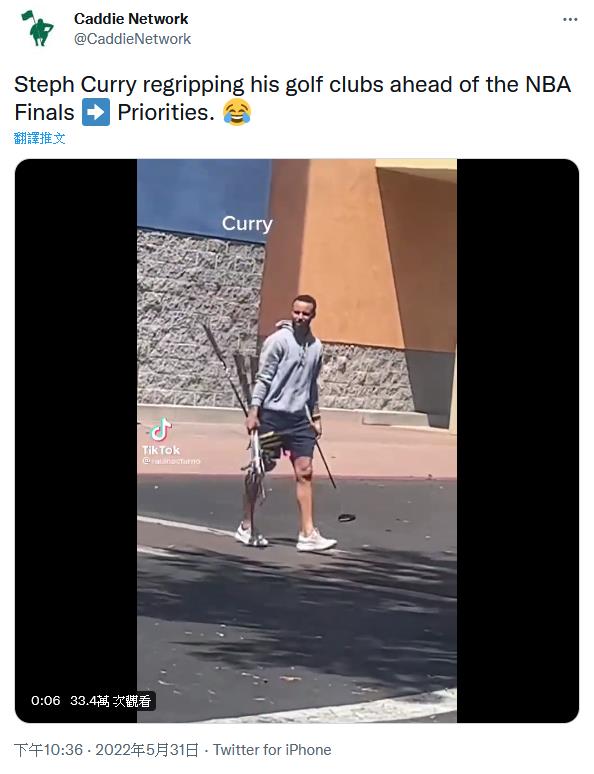Play the video on the man's hoodie
This screenshot has width=594, height=774.
(287, 368)
